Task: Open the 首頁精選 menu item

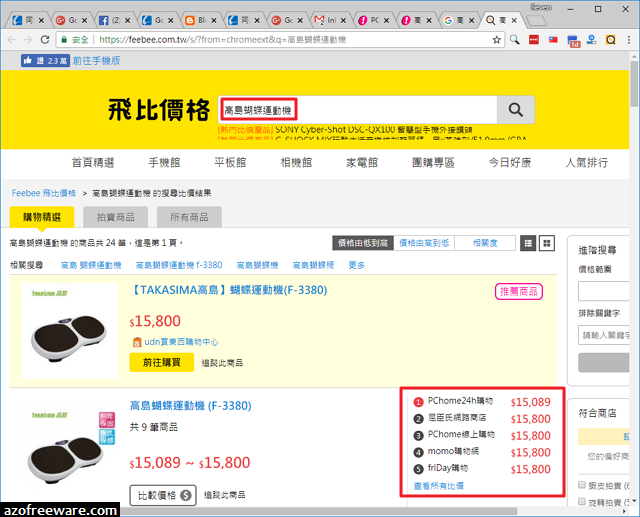Action: point(93,163)
